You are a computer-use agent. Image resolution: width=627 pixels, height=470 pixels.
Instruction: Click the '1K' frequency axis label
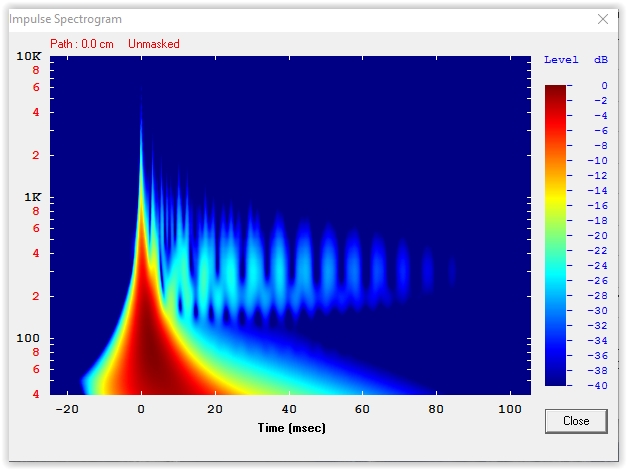tap(32, 197)
